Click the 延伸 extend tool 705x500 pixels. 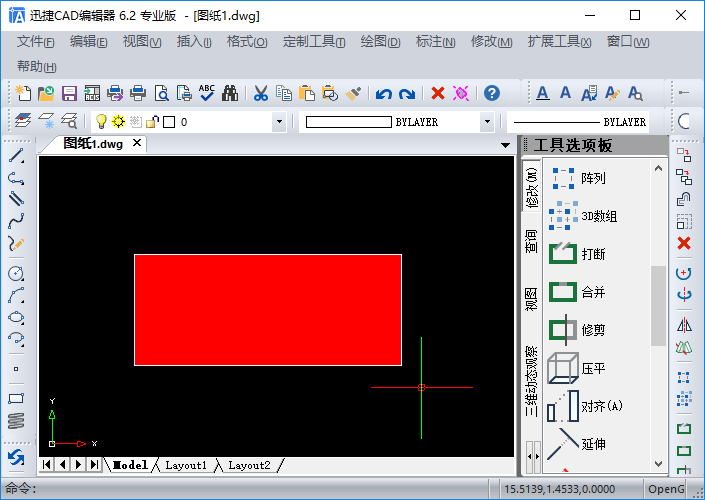(x=577, y=444)
